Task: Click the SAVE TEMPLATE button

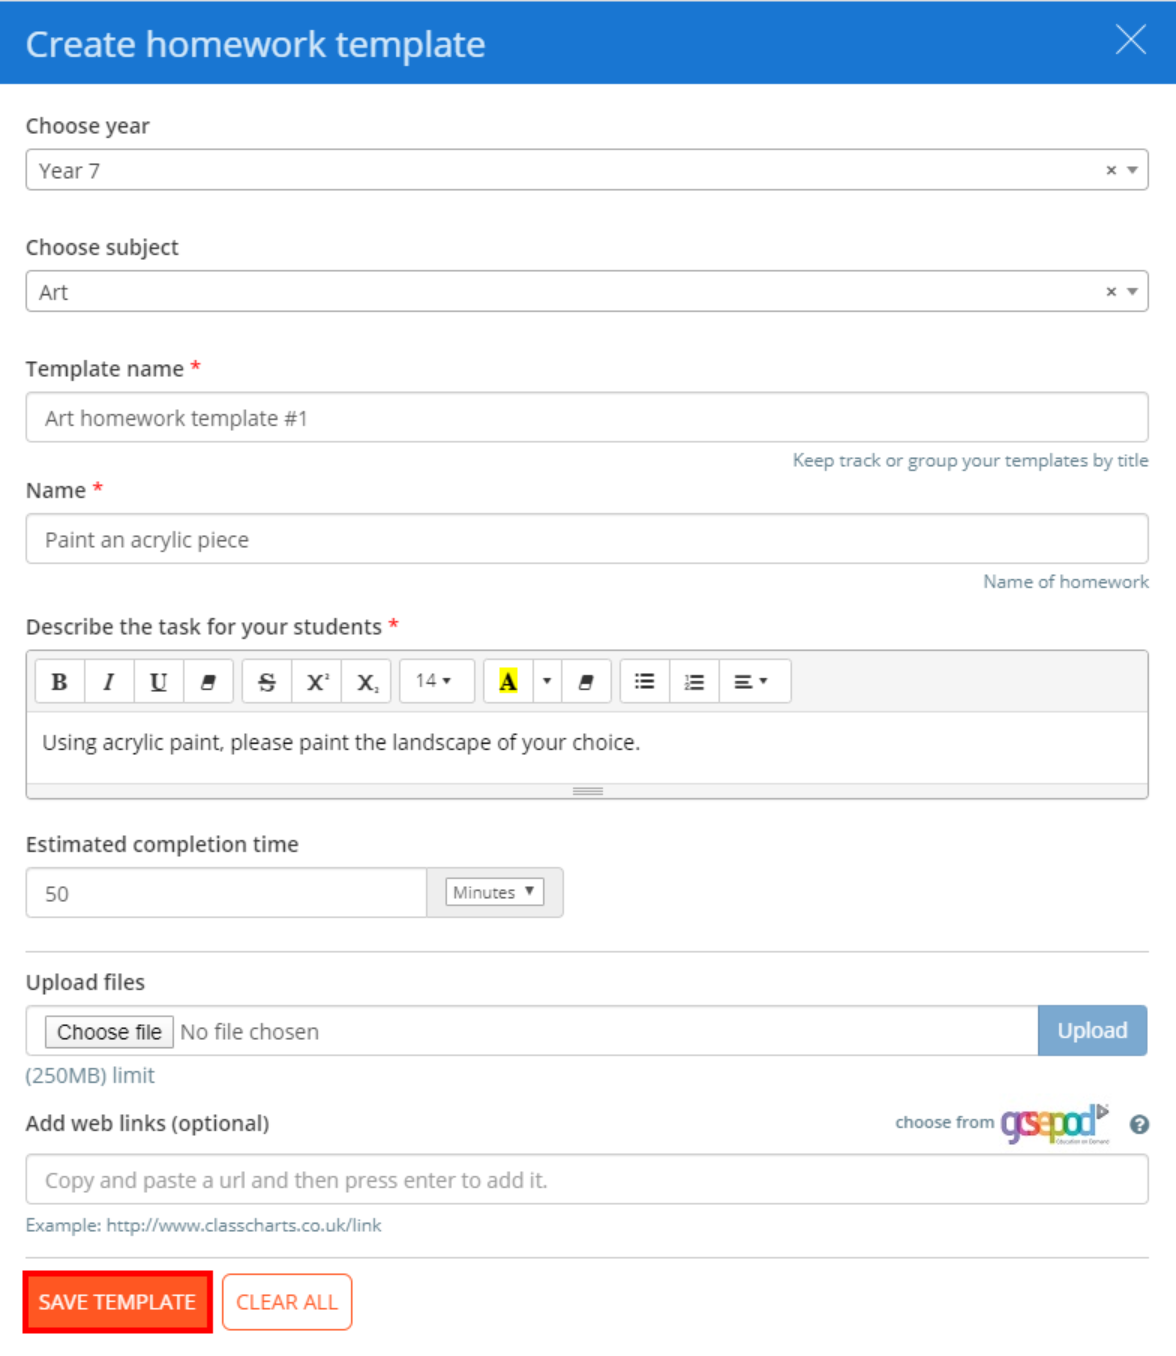Action: pos(117,1301)
